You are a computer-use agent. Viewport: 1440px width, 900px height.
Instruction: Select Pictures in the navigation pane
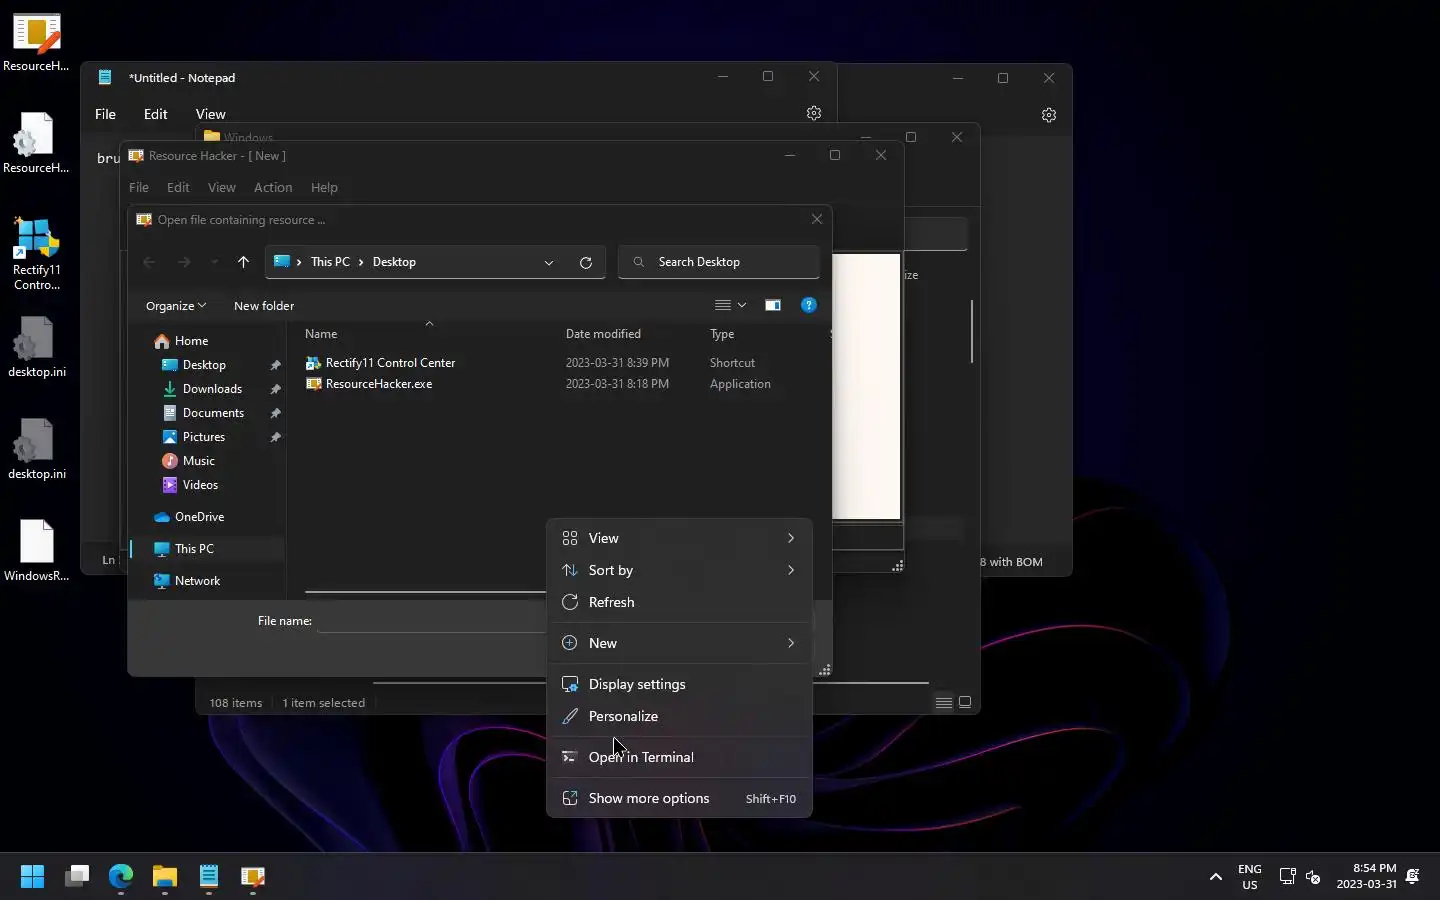point(204,437)
